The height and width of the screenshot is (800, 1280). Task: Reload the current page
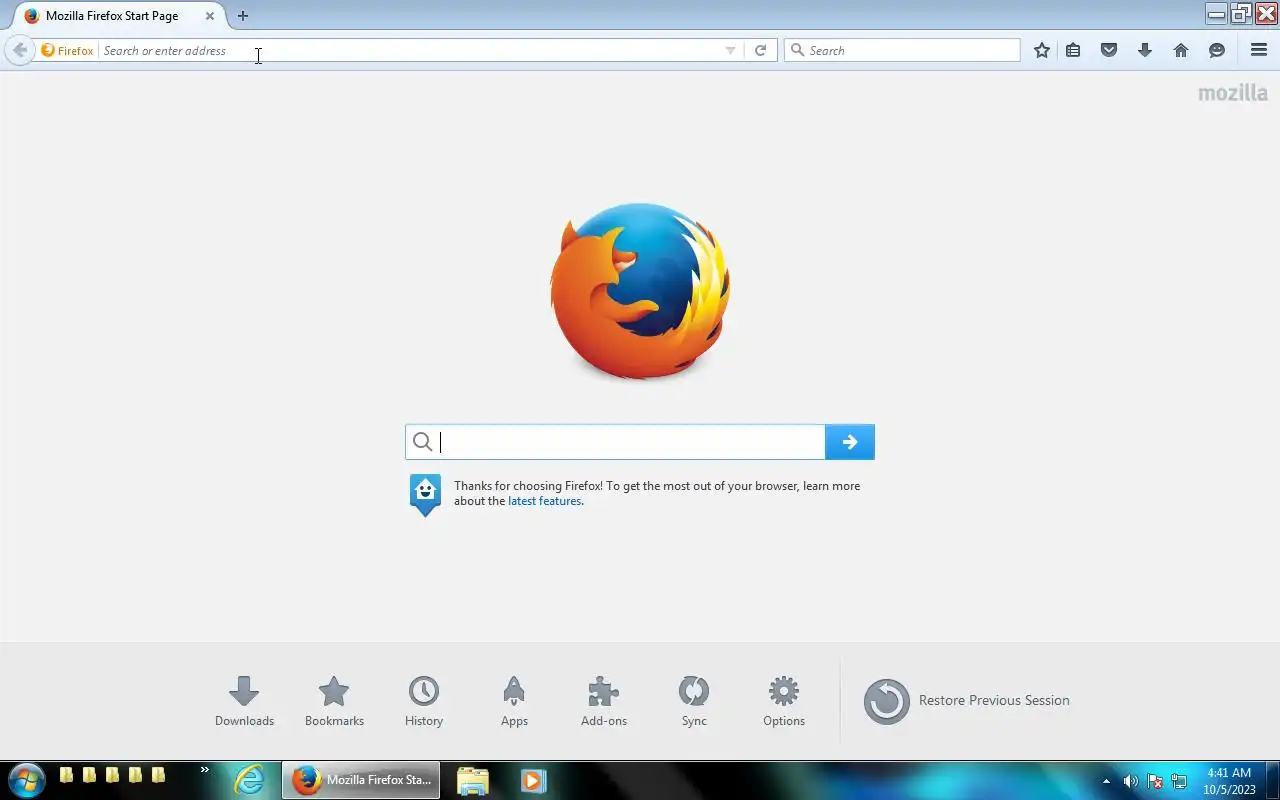760,50
